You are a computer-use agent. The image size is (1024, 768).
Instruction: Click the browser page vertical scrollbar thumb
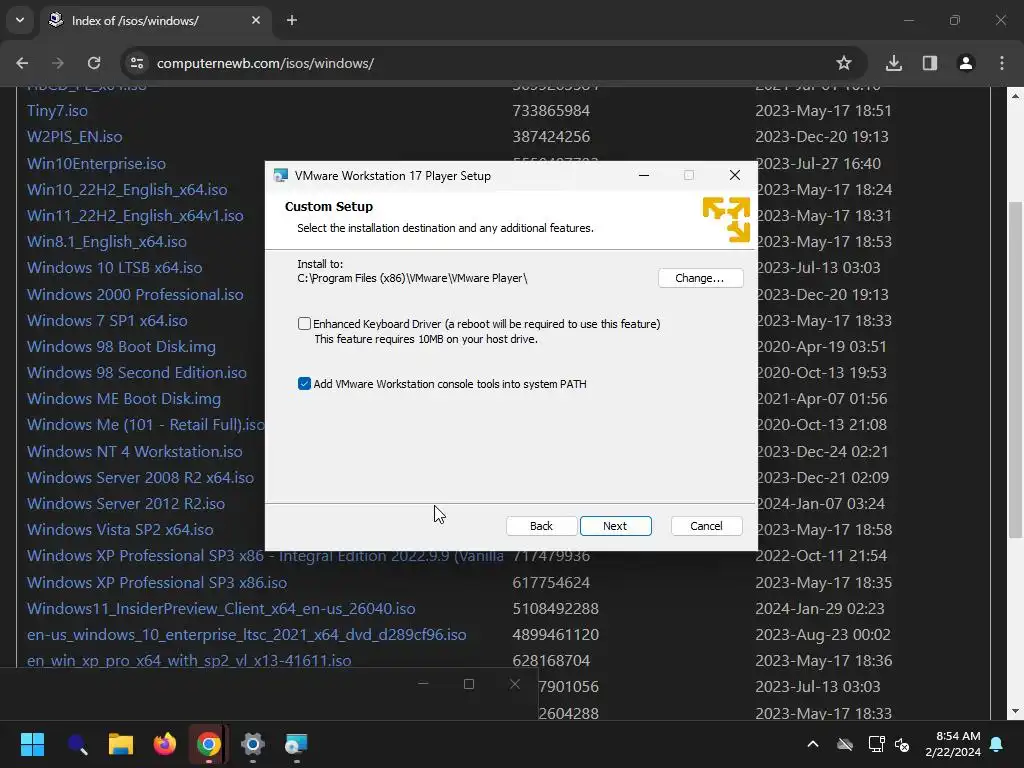pyautogui.click(x=1015, y=370)
